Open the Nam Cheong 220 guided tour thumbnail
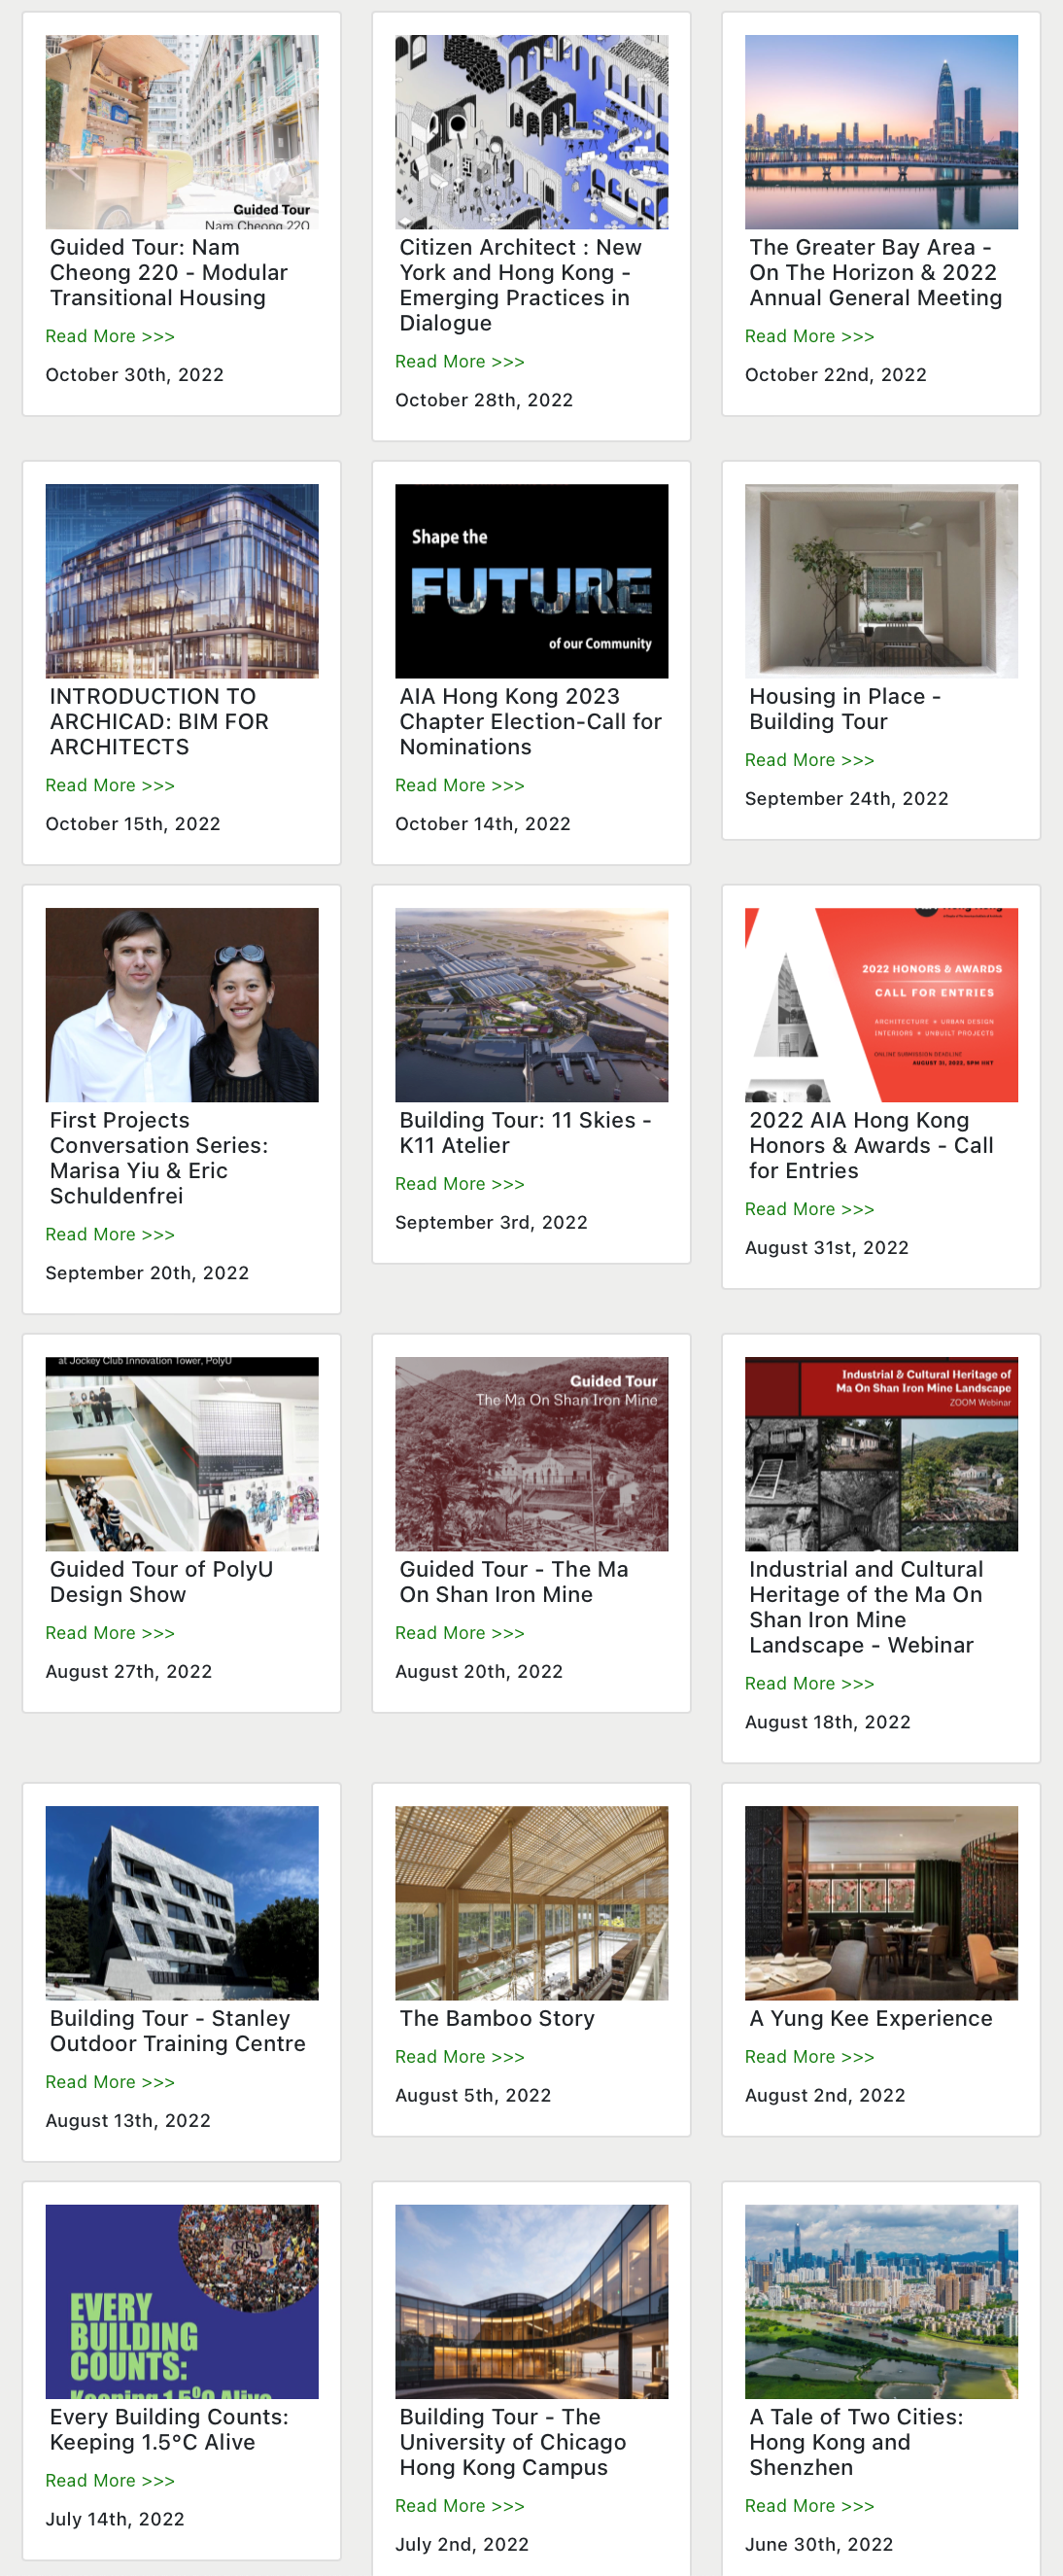Image resolution: width=1063 pixels, height=2576 pixels. pyautogui.click(x=182, y=132)
